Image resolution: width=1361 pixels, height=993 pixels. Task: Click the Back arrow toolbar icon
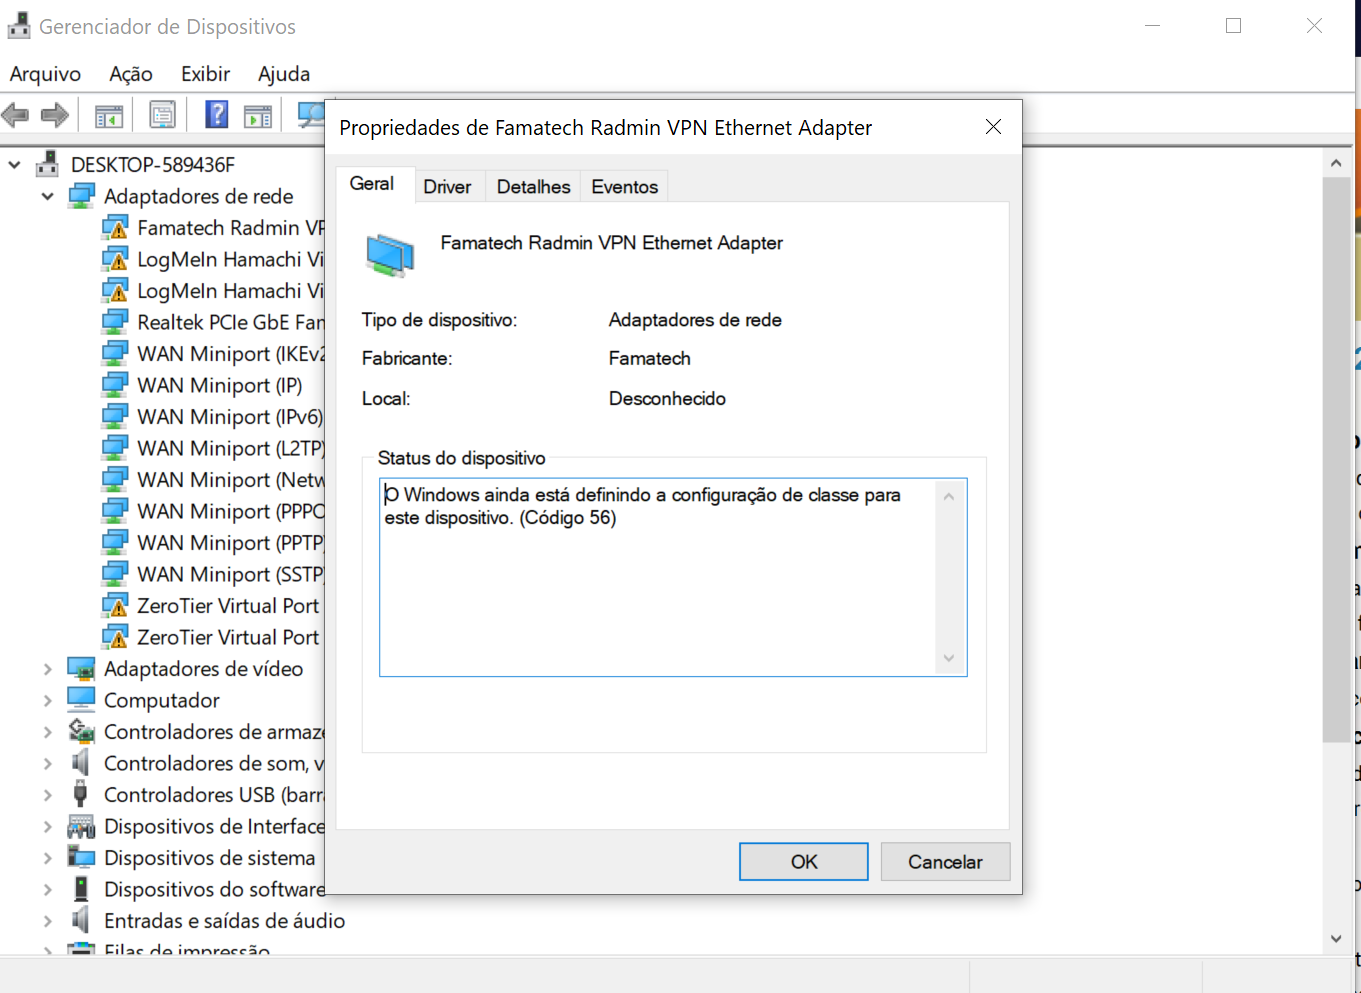(15, 115)
